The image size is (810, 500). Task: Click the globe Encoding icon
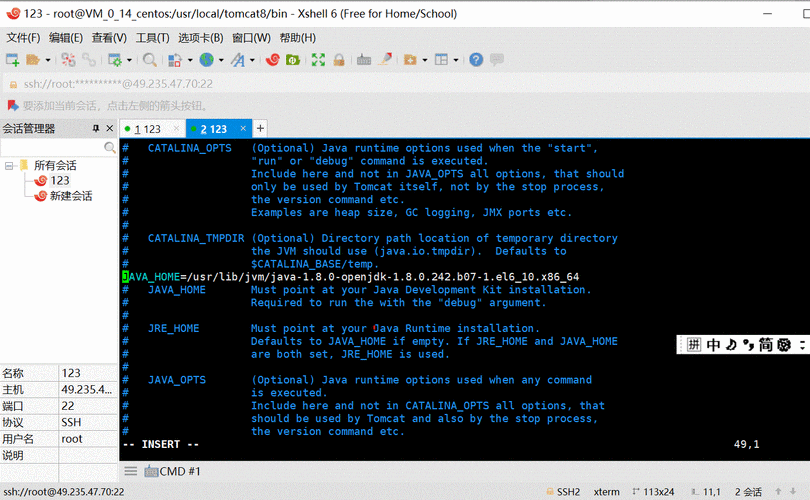point(207,60)
